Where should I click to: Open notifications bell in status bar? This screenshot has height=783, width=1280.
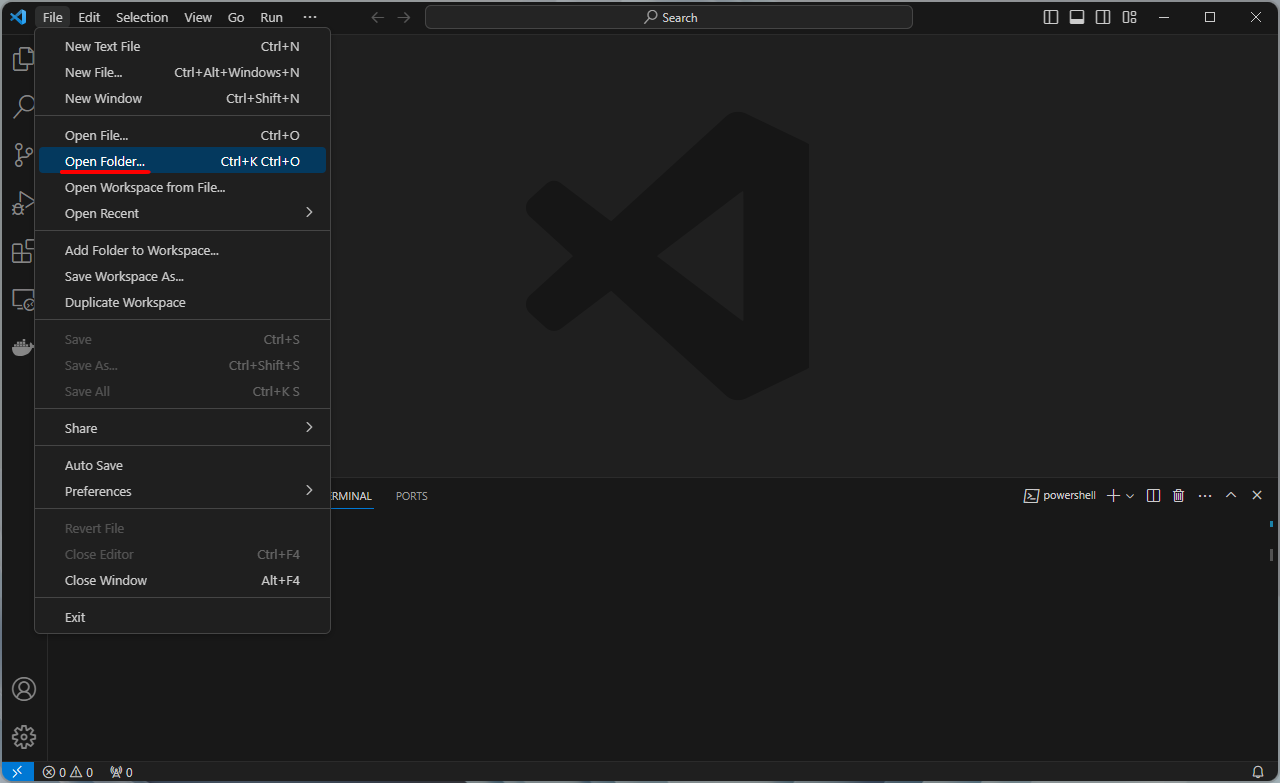[x=1258, y=772]
